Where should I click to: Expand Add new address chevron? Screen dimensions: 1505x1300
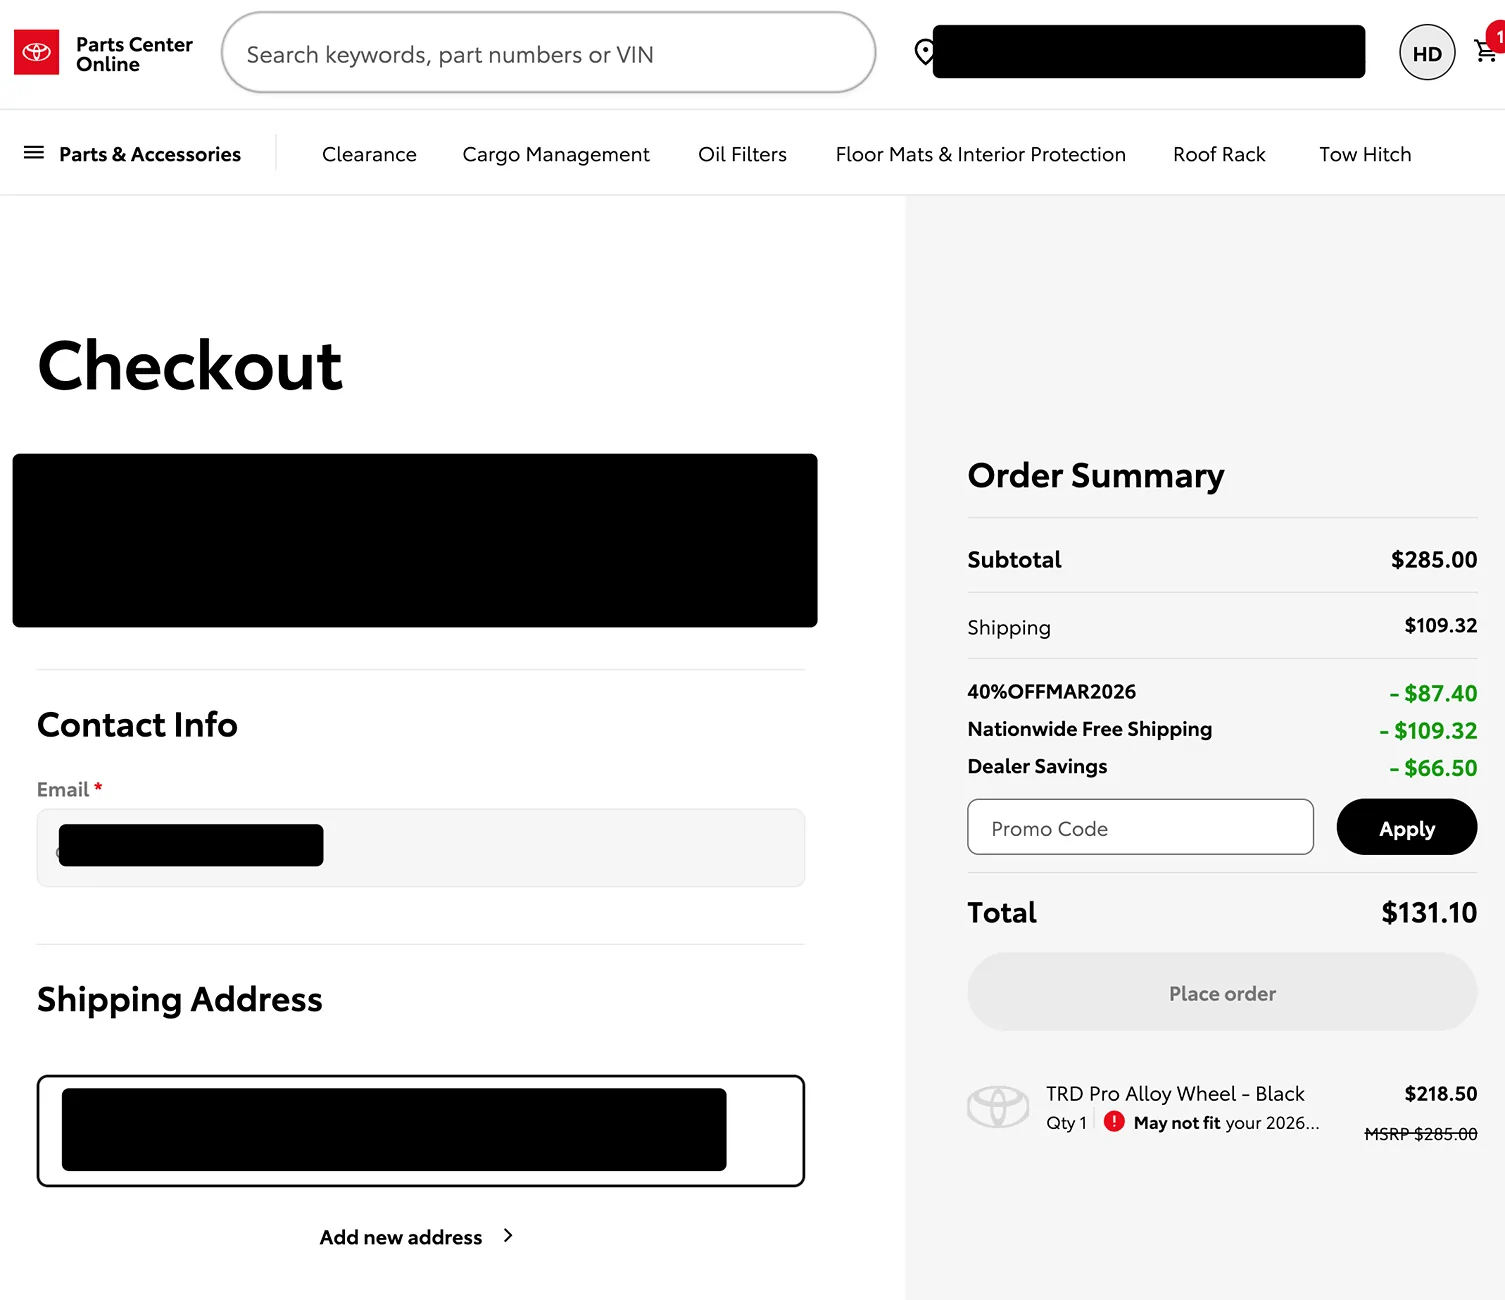pos(508,1236)
